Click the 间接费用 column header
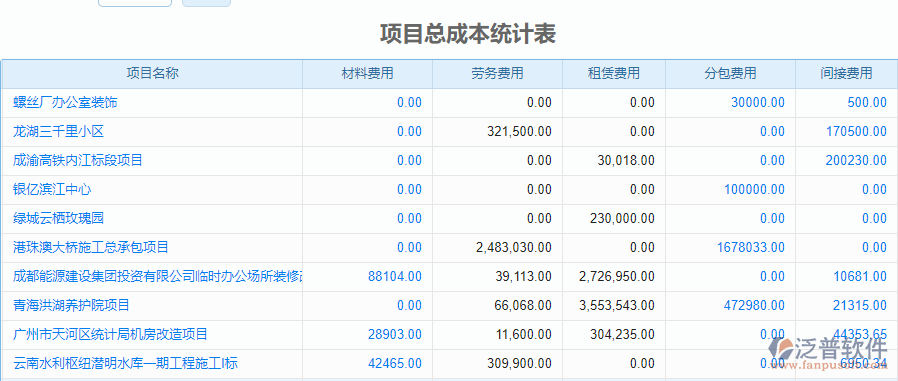The height and width of the screenshot is (381, 898). coord(846,73)
